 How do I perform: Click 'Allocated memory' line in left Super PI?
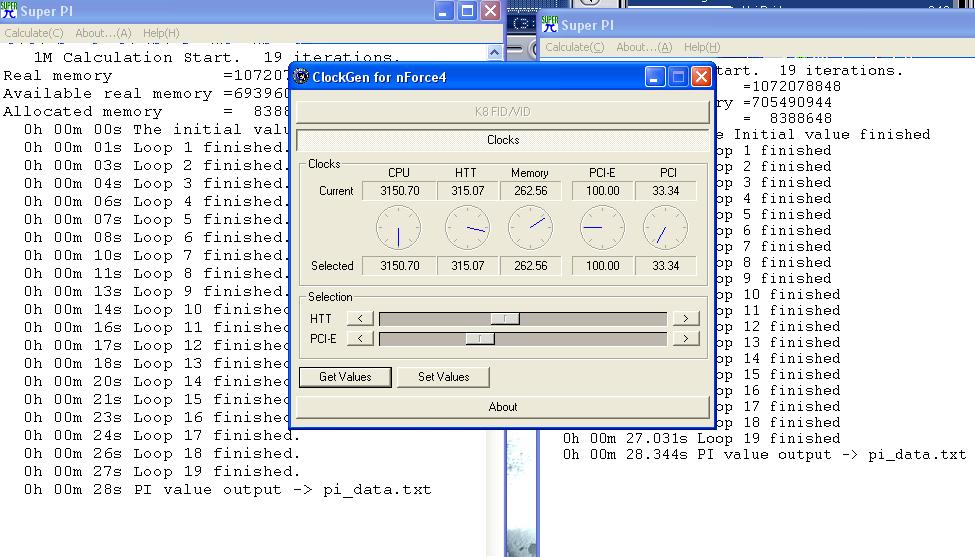click(x=146, y=112)
